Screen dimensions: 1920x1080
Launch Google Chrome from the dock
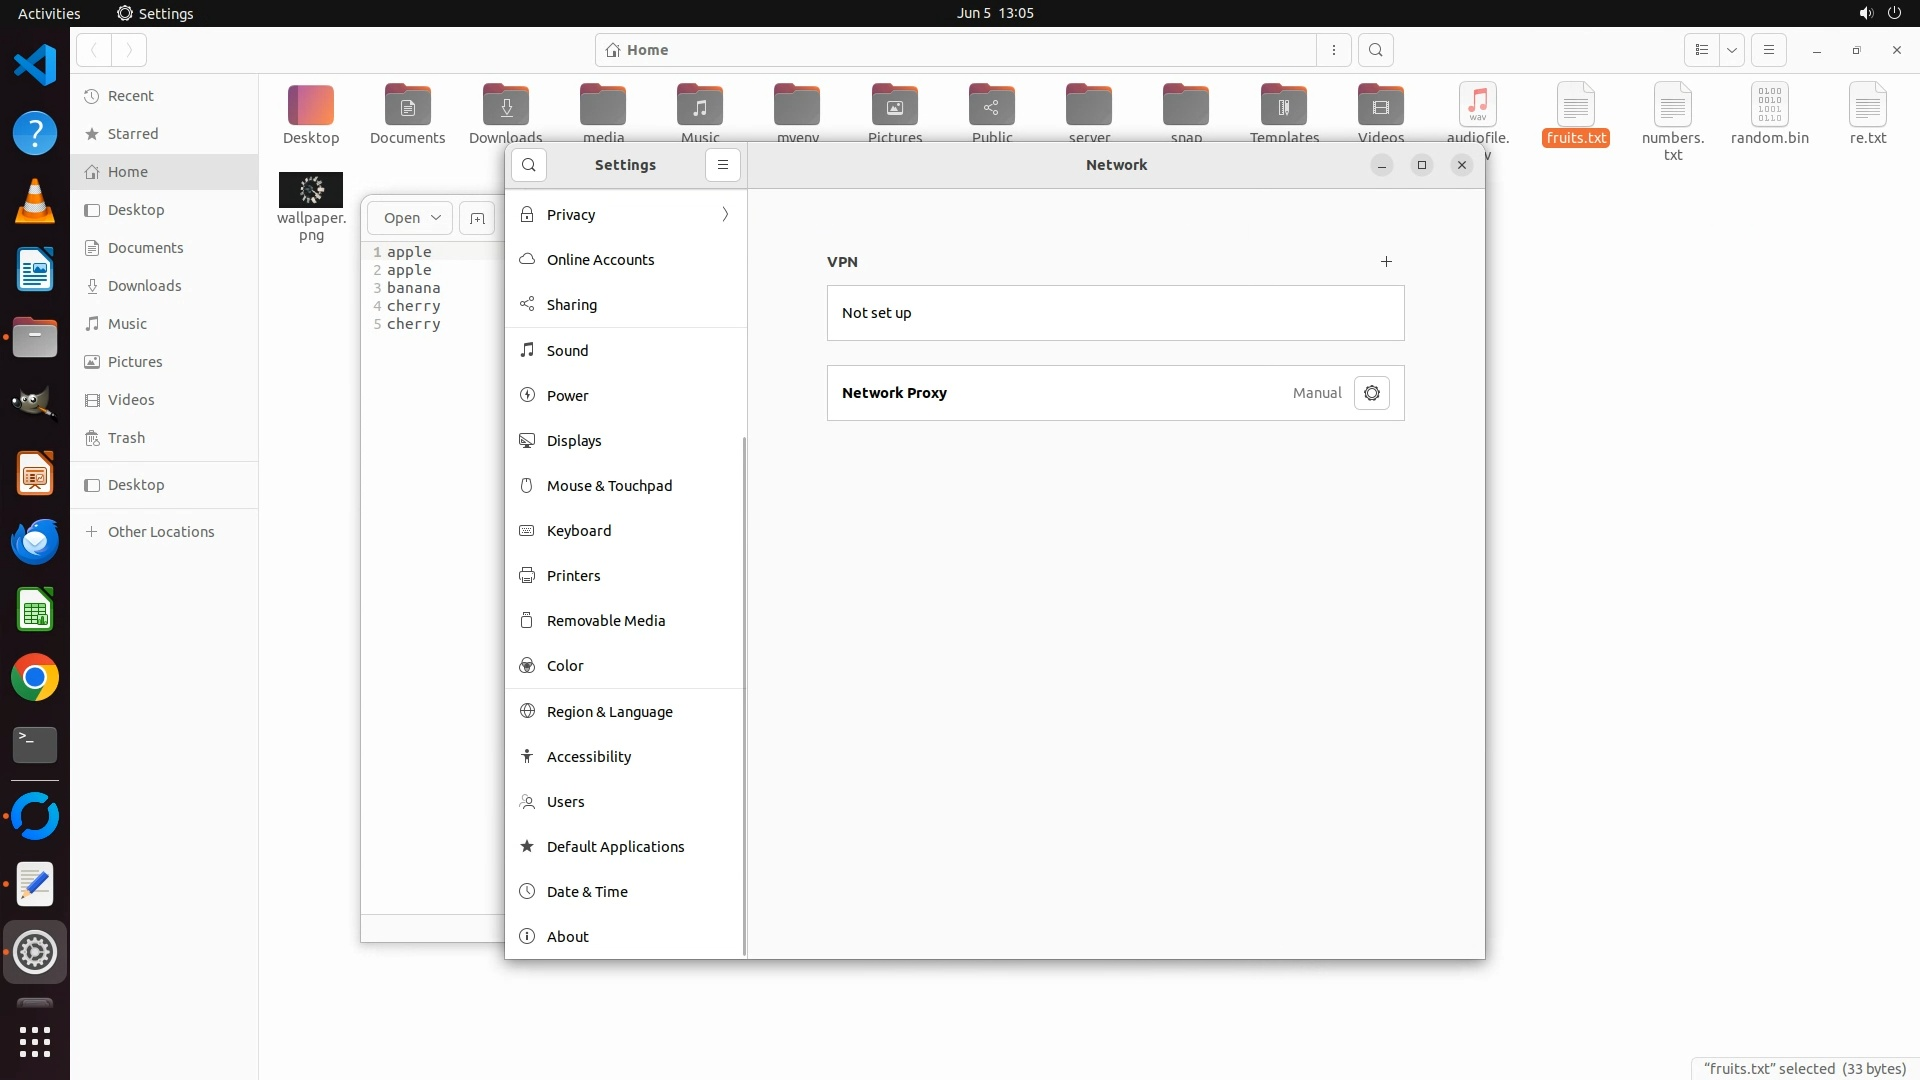point(35,678)
